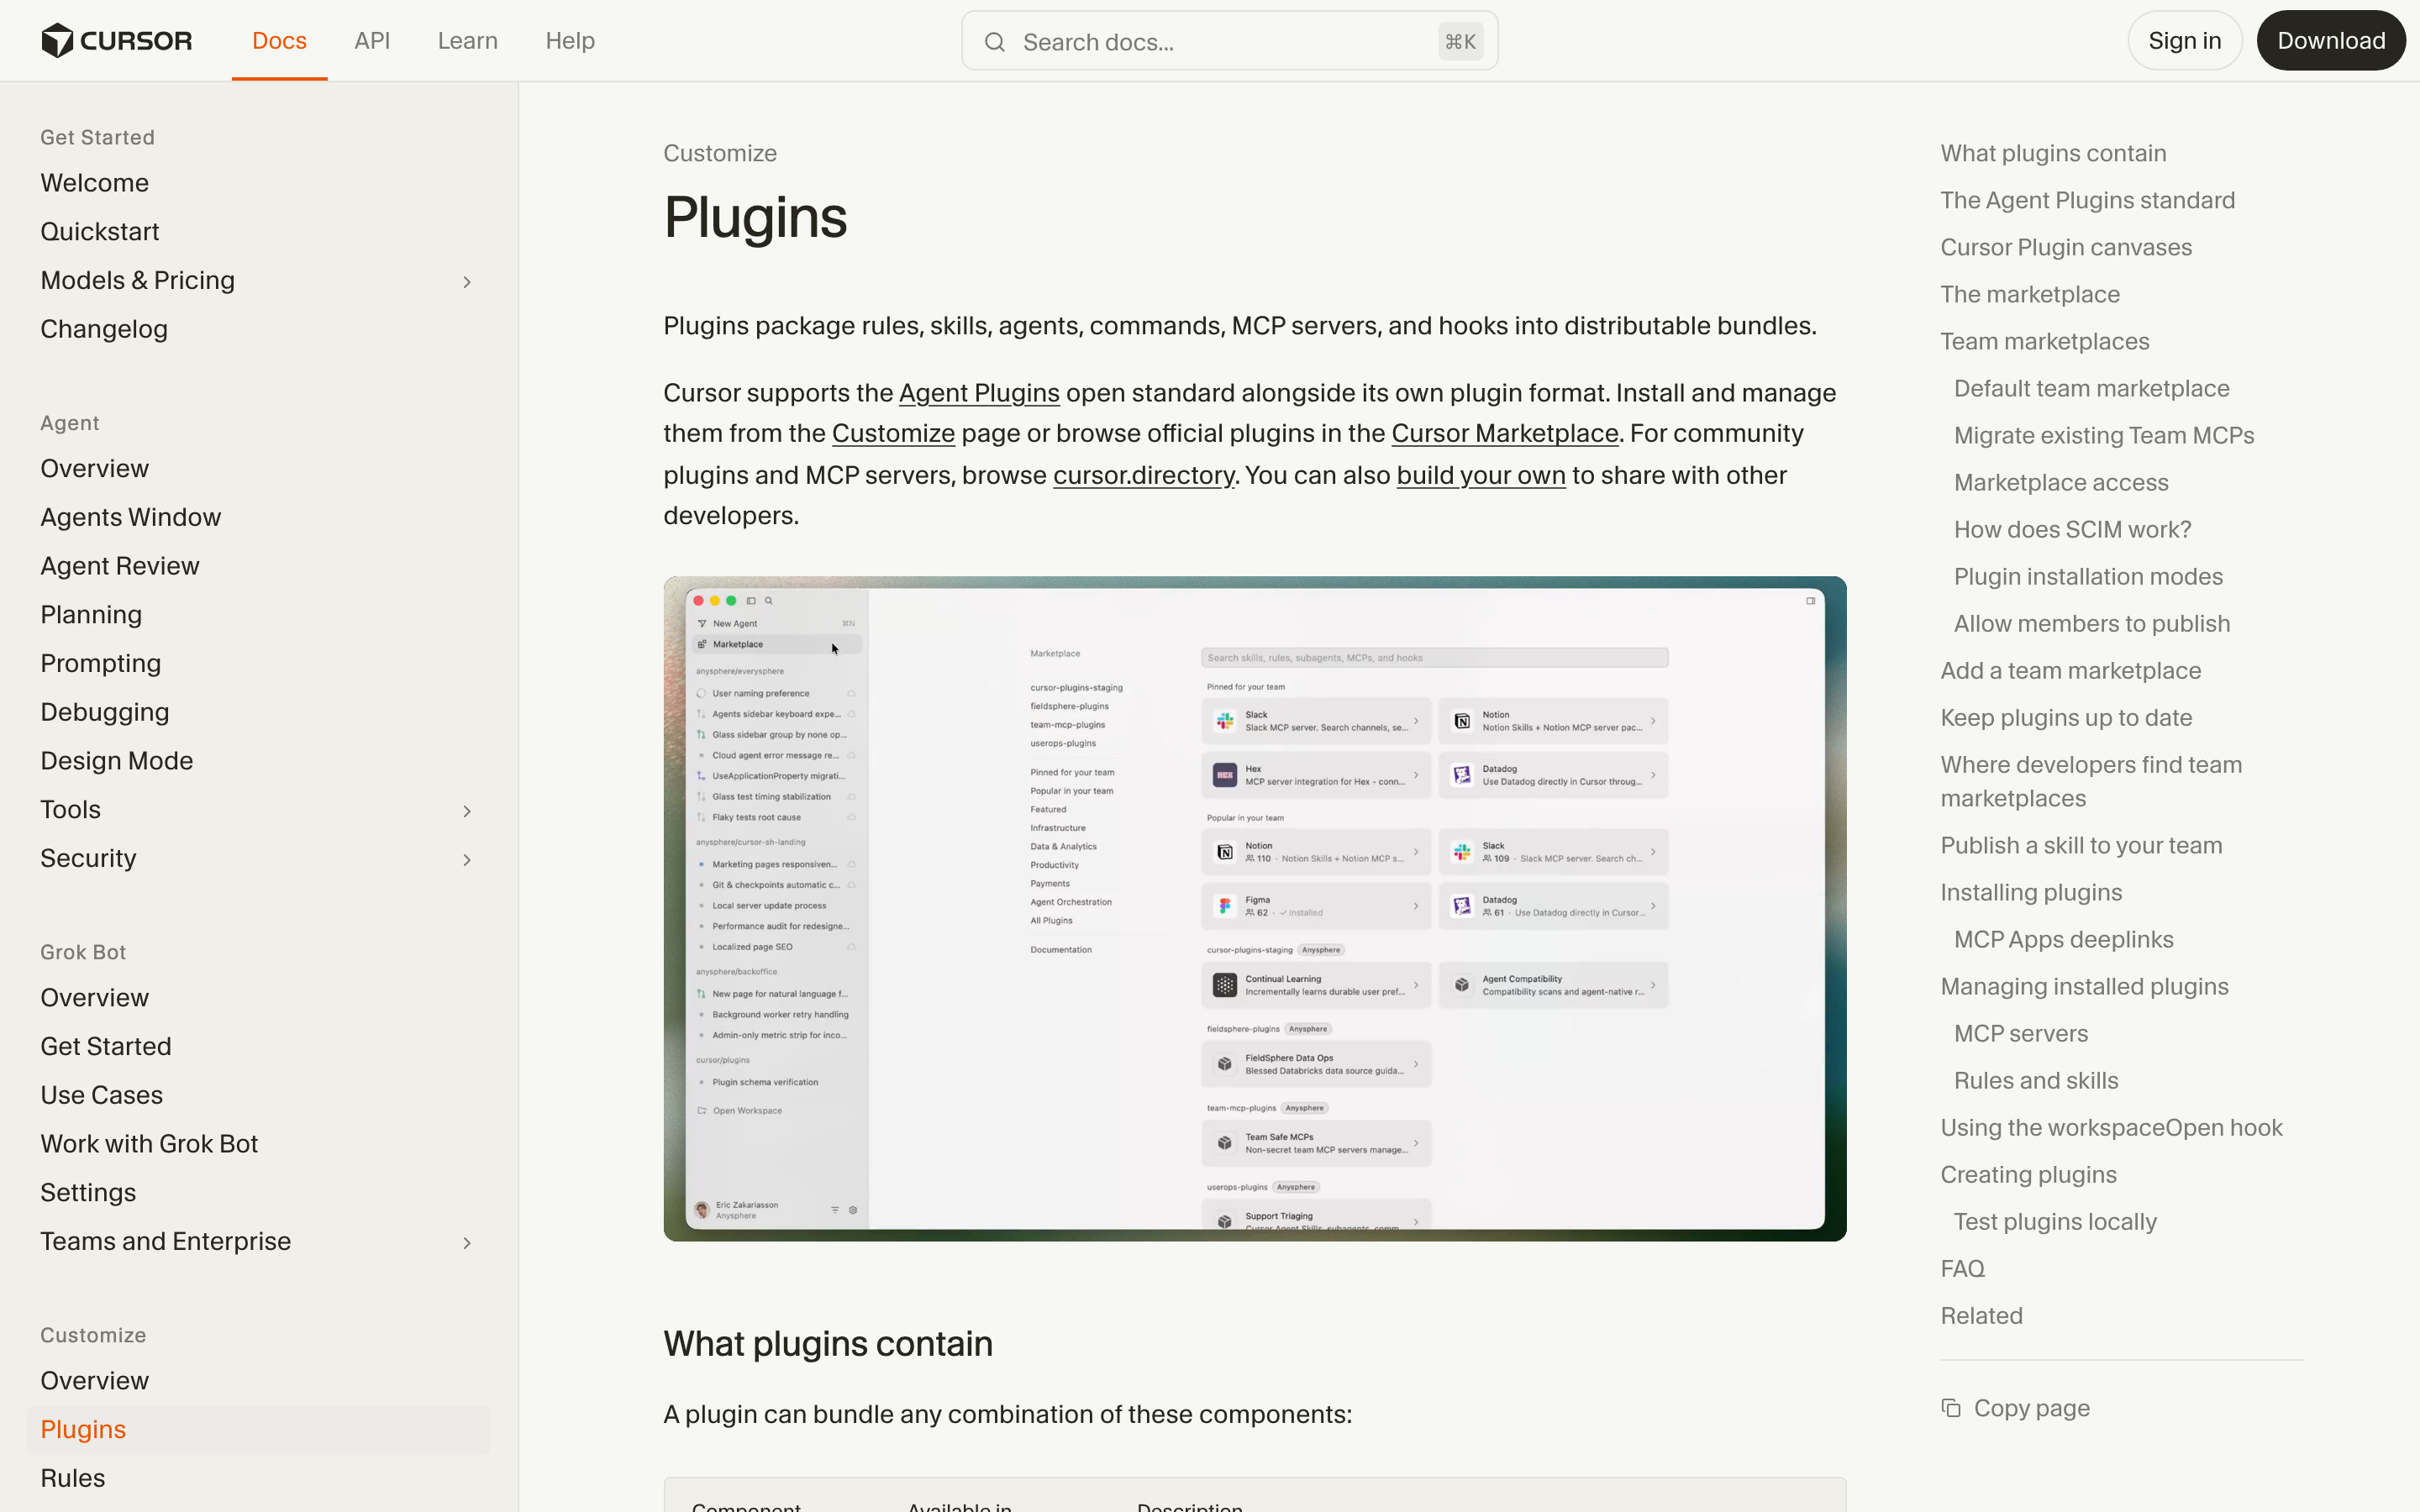Jump to FAQ in contents
The image size is (2420, 1512).
(x=1962, y=1268)
